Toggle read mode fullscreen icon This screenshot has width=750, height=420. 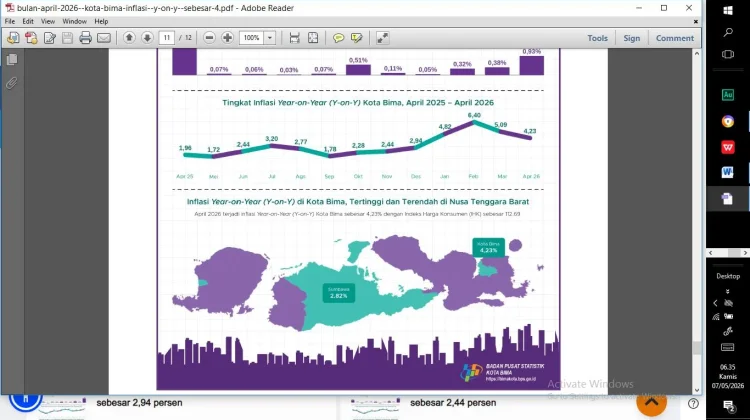coord(382,38)
